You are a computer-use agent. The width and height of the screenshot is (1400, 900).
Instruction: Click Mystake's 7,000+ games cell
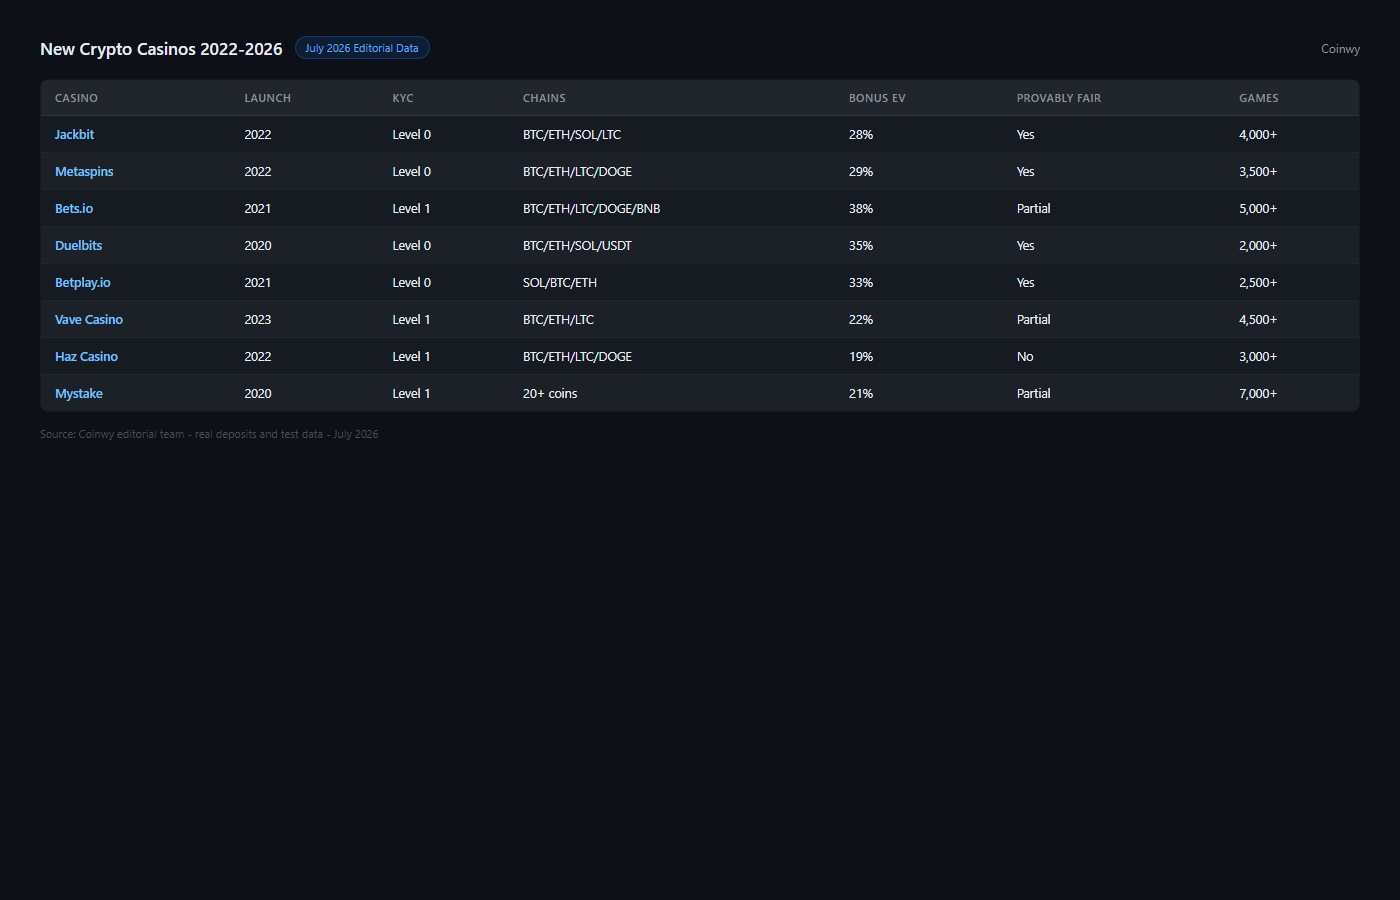(x=1258, y=394)
